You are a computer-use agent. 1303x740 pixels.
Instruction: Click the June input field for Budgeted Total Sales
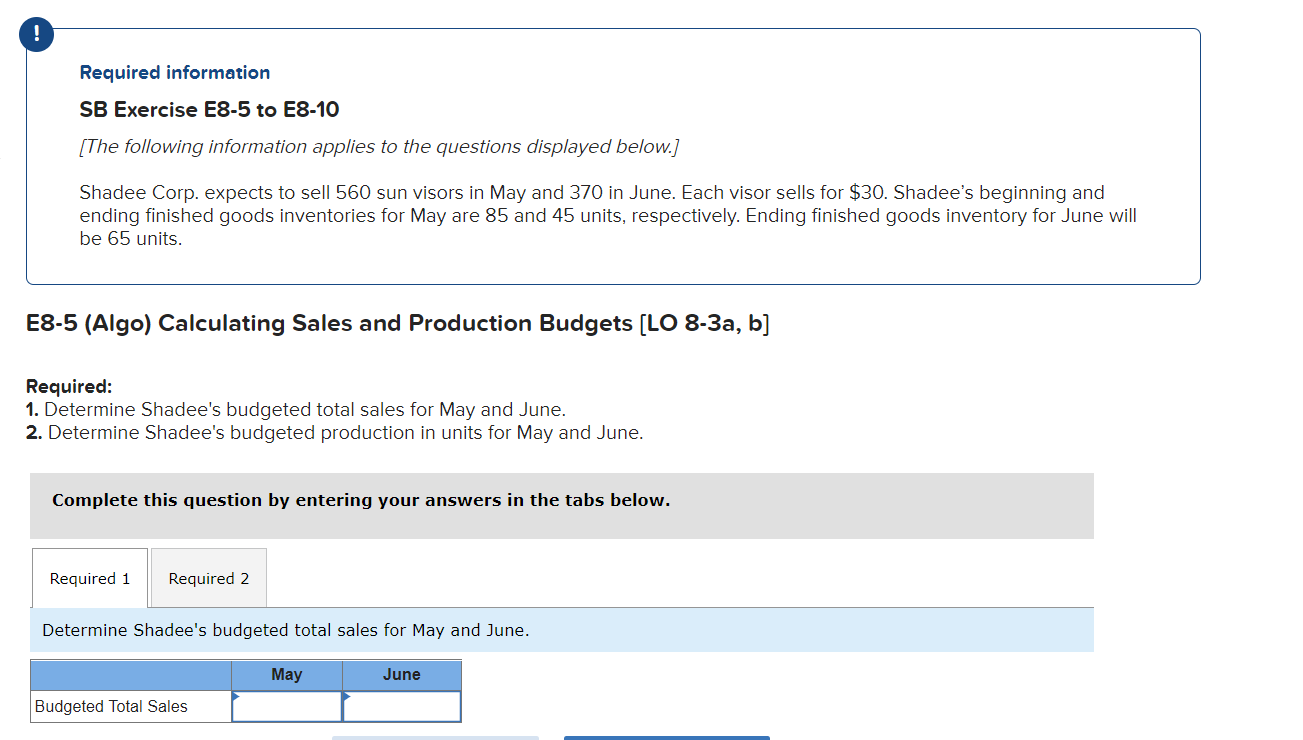[402, 707]
